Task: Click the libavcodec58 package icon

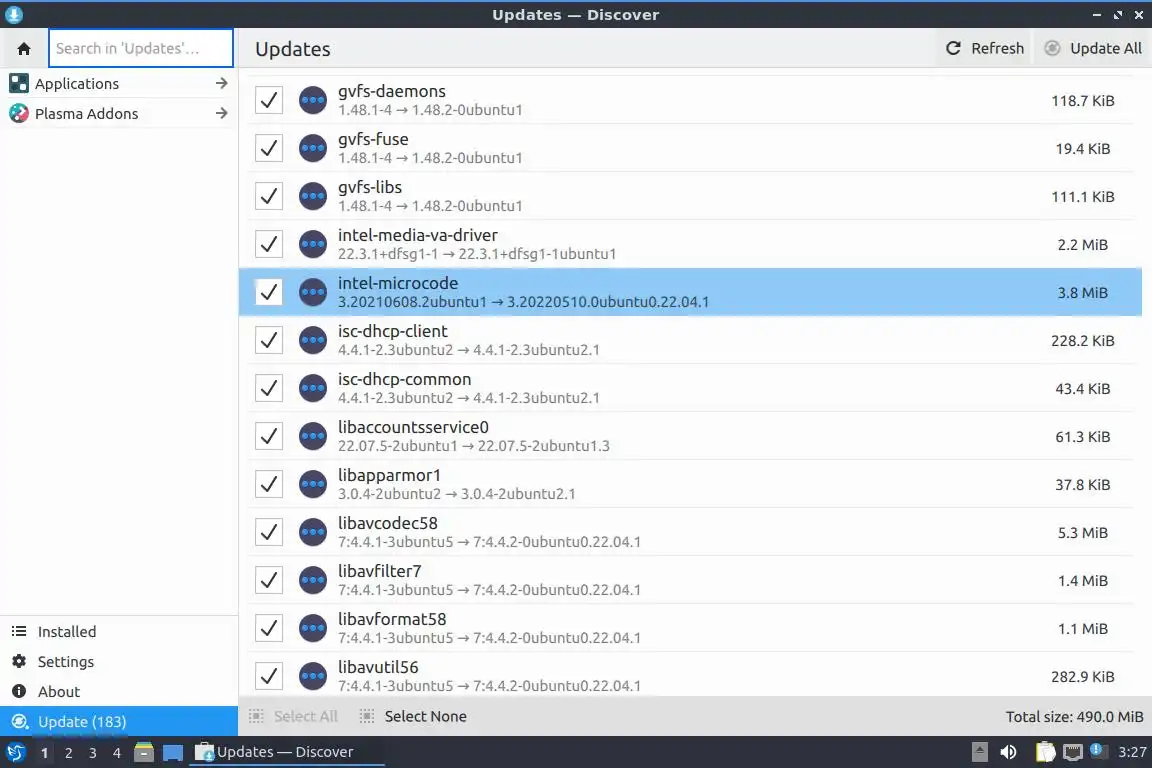Action: pyautogui.click(x=313, y=532)
